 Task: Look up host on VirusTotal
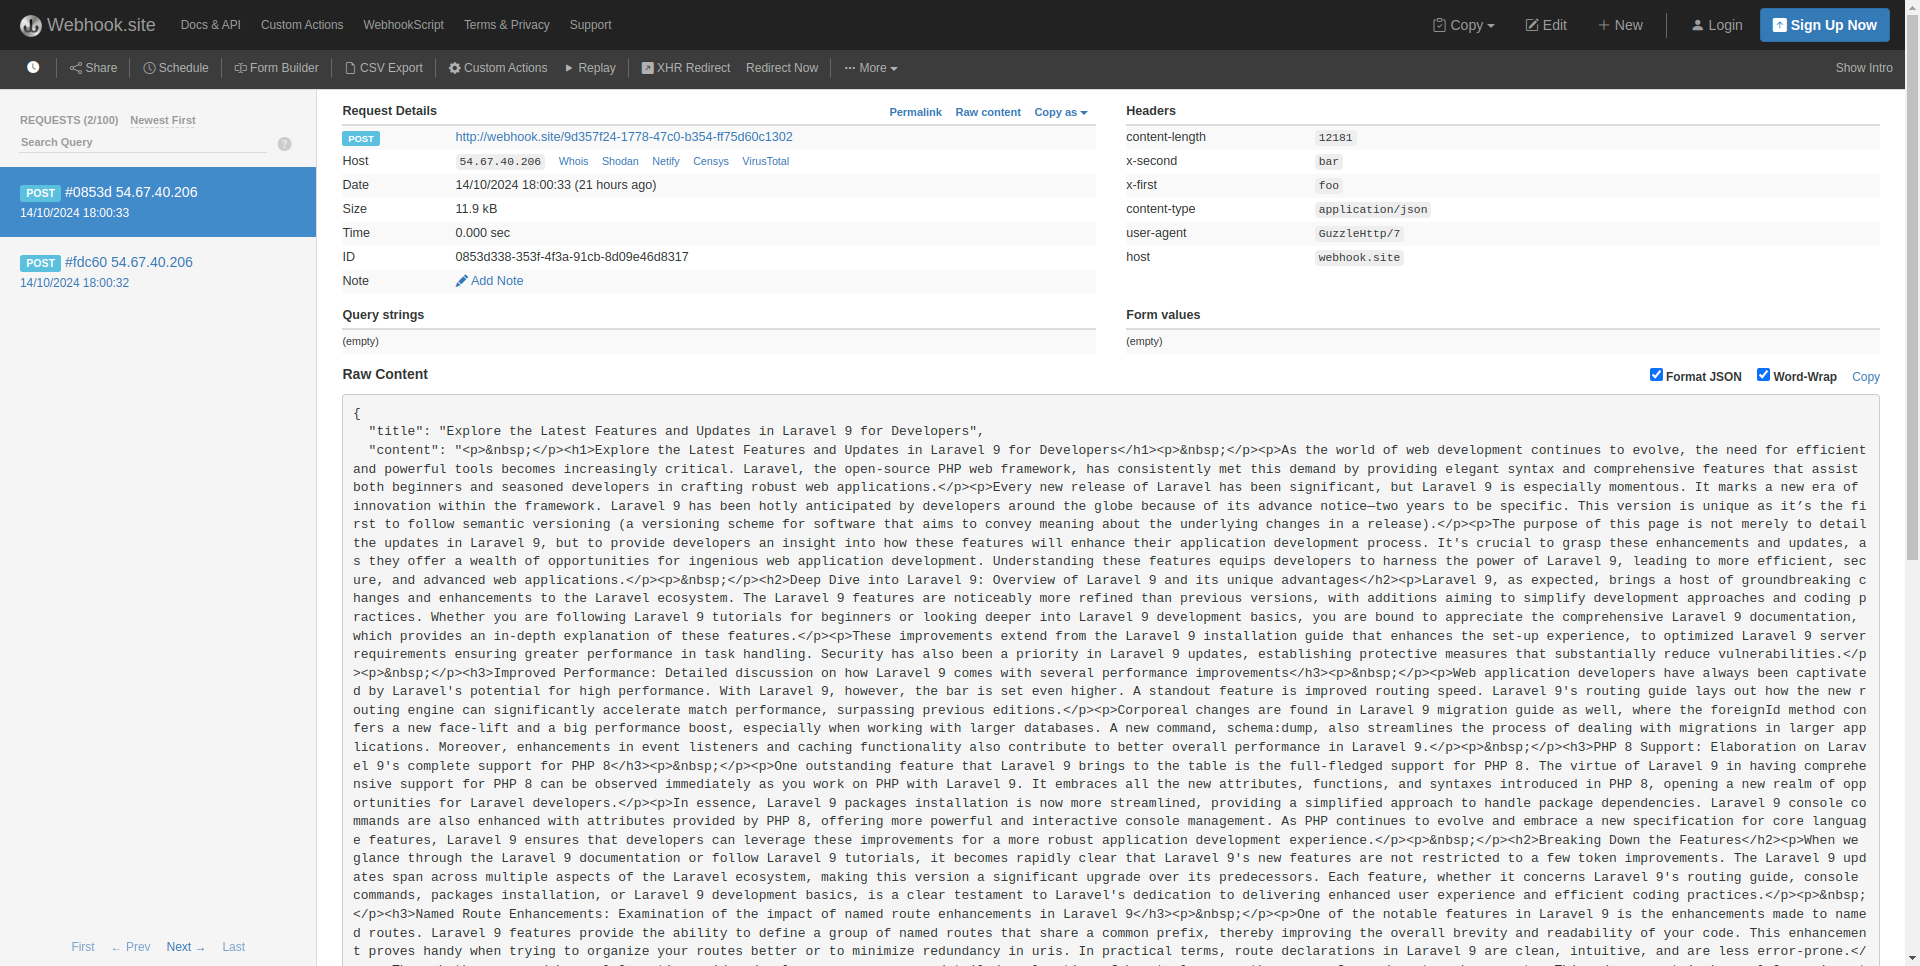[765, 161]
